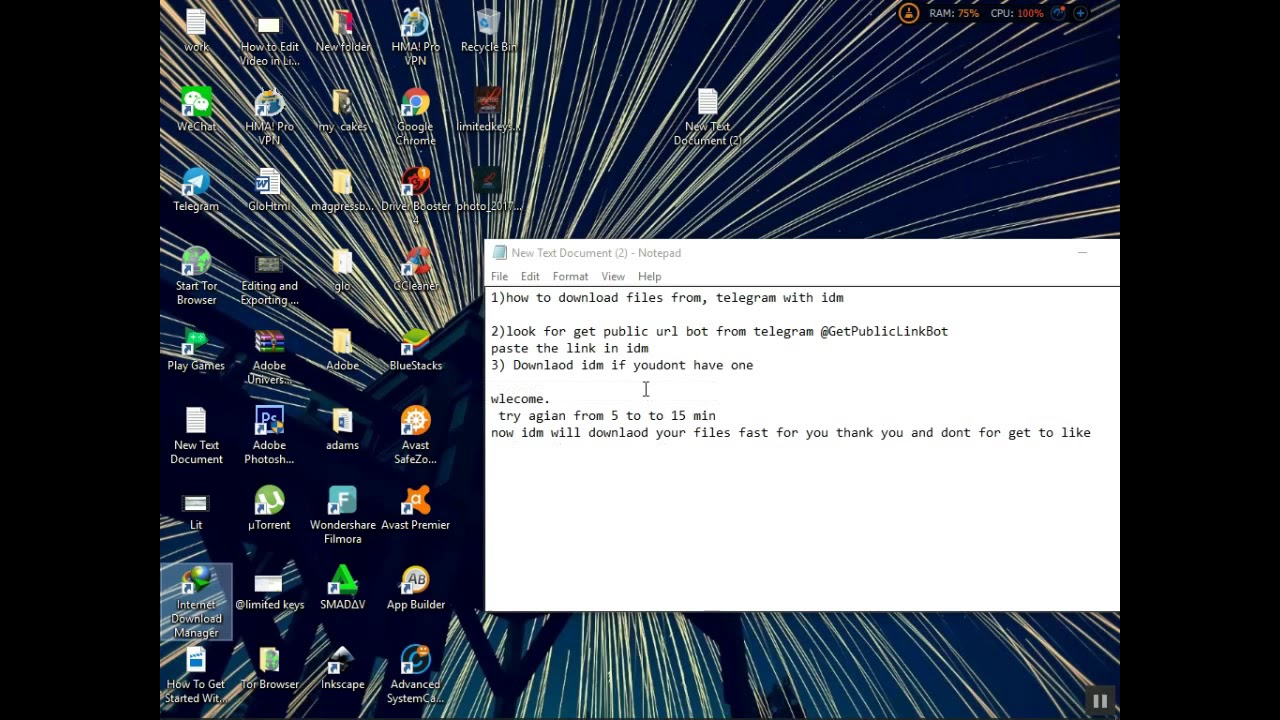Image resolution: width=1280 pixels, height=720 pixels.
Task: Open the Recycle Bin
Action: 488,31
